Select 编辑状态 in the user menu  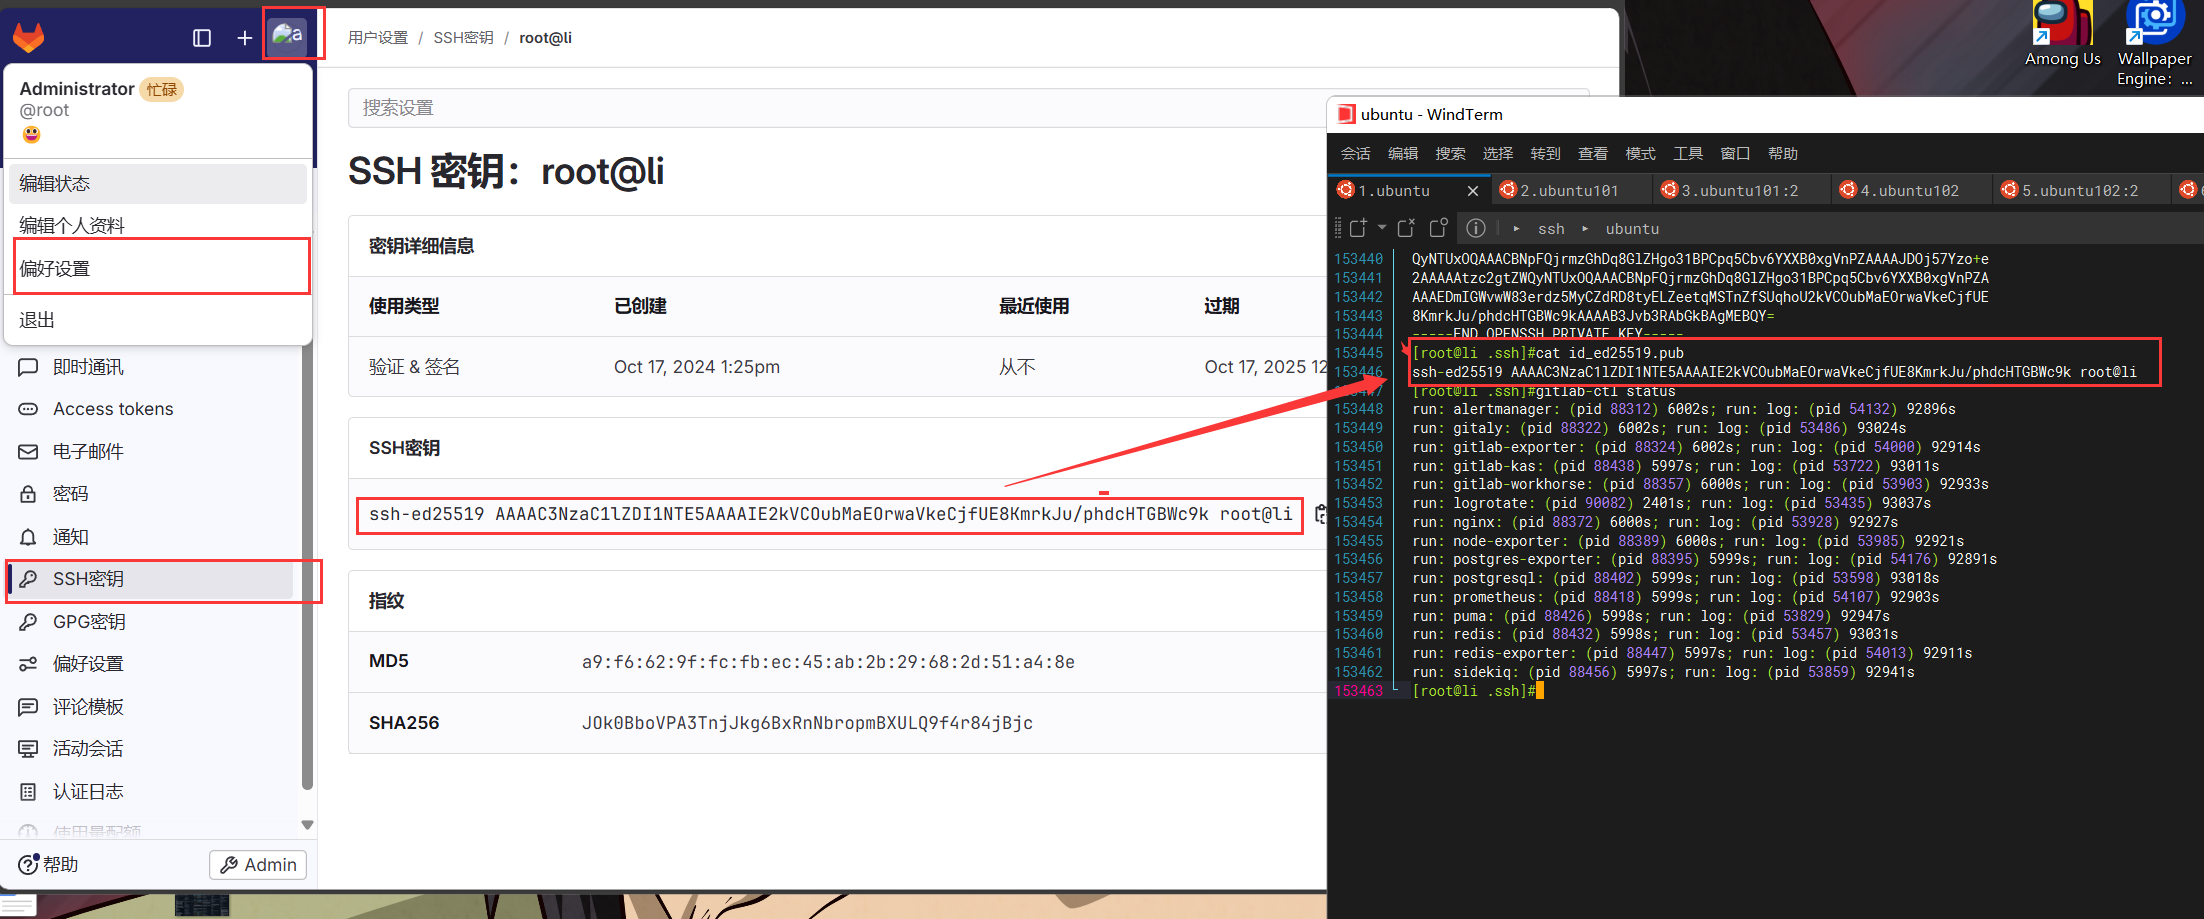[158, 184]
